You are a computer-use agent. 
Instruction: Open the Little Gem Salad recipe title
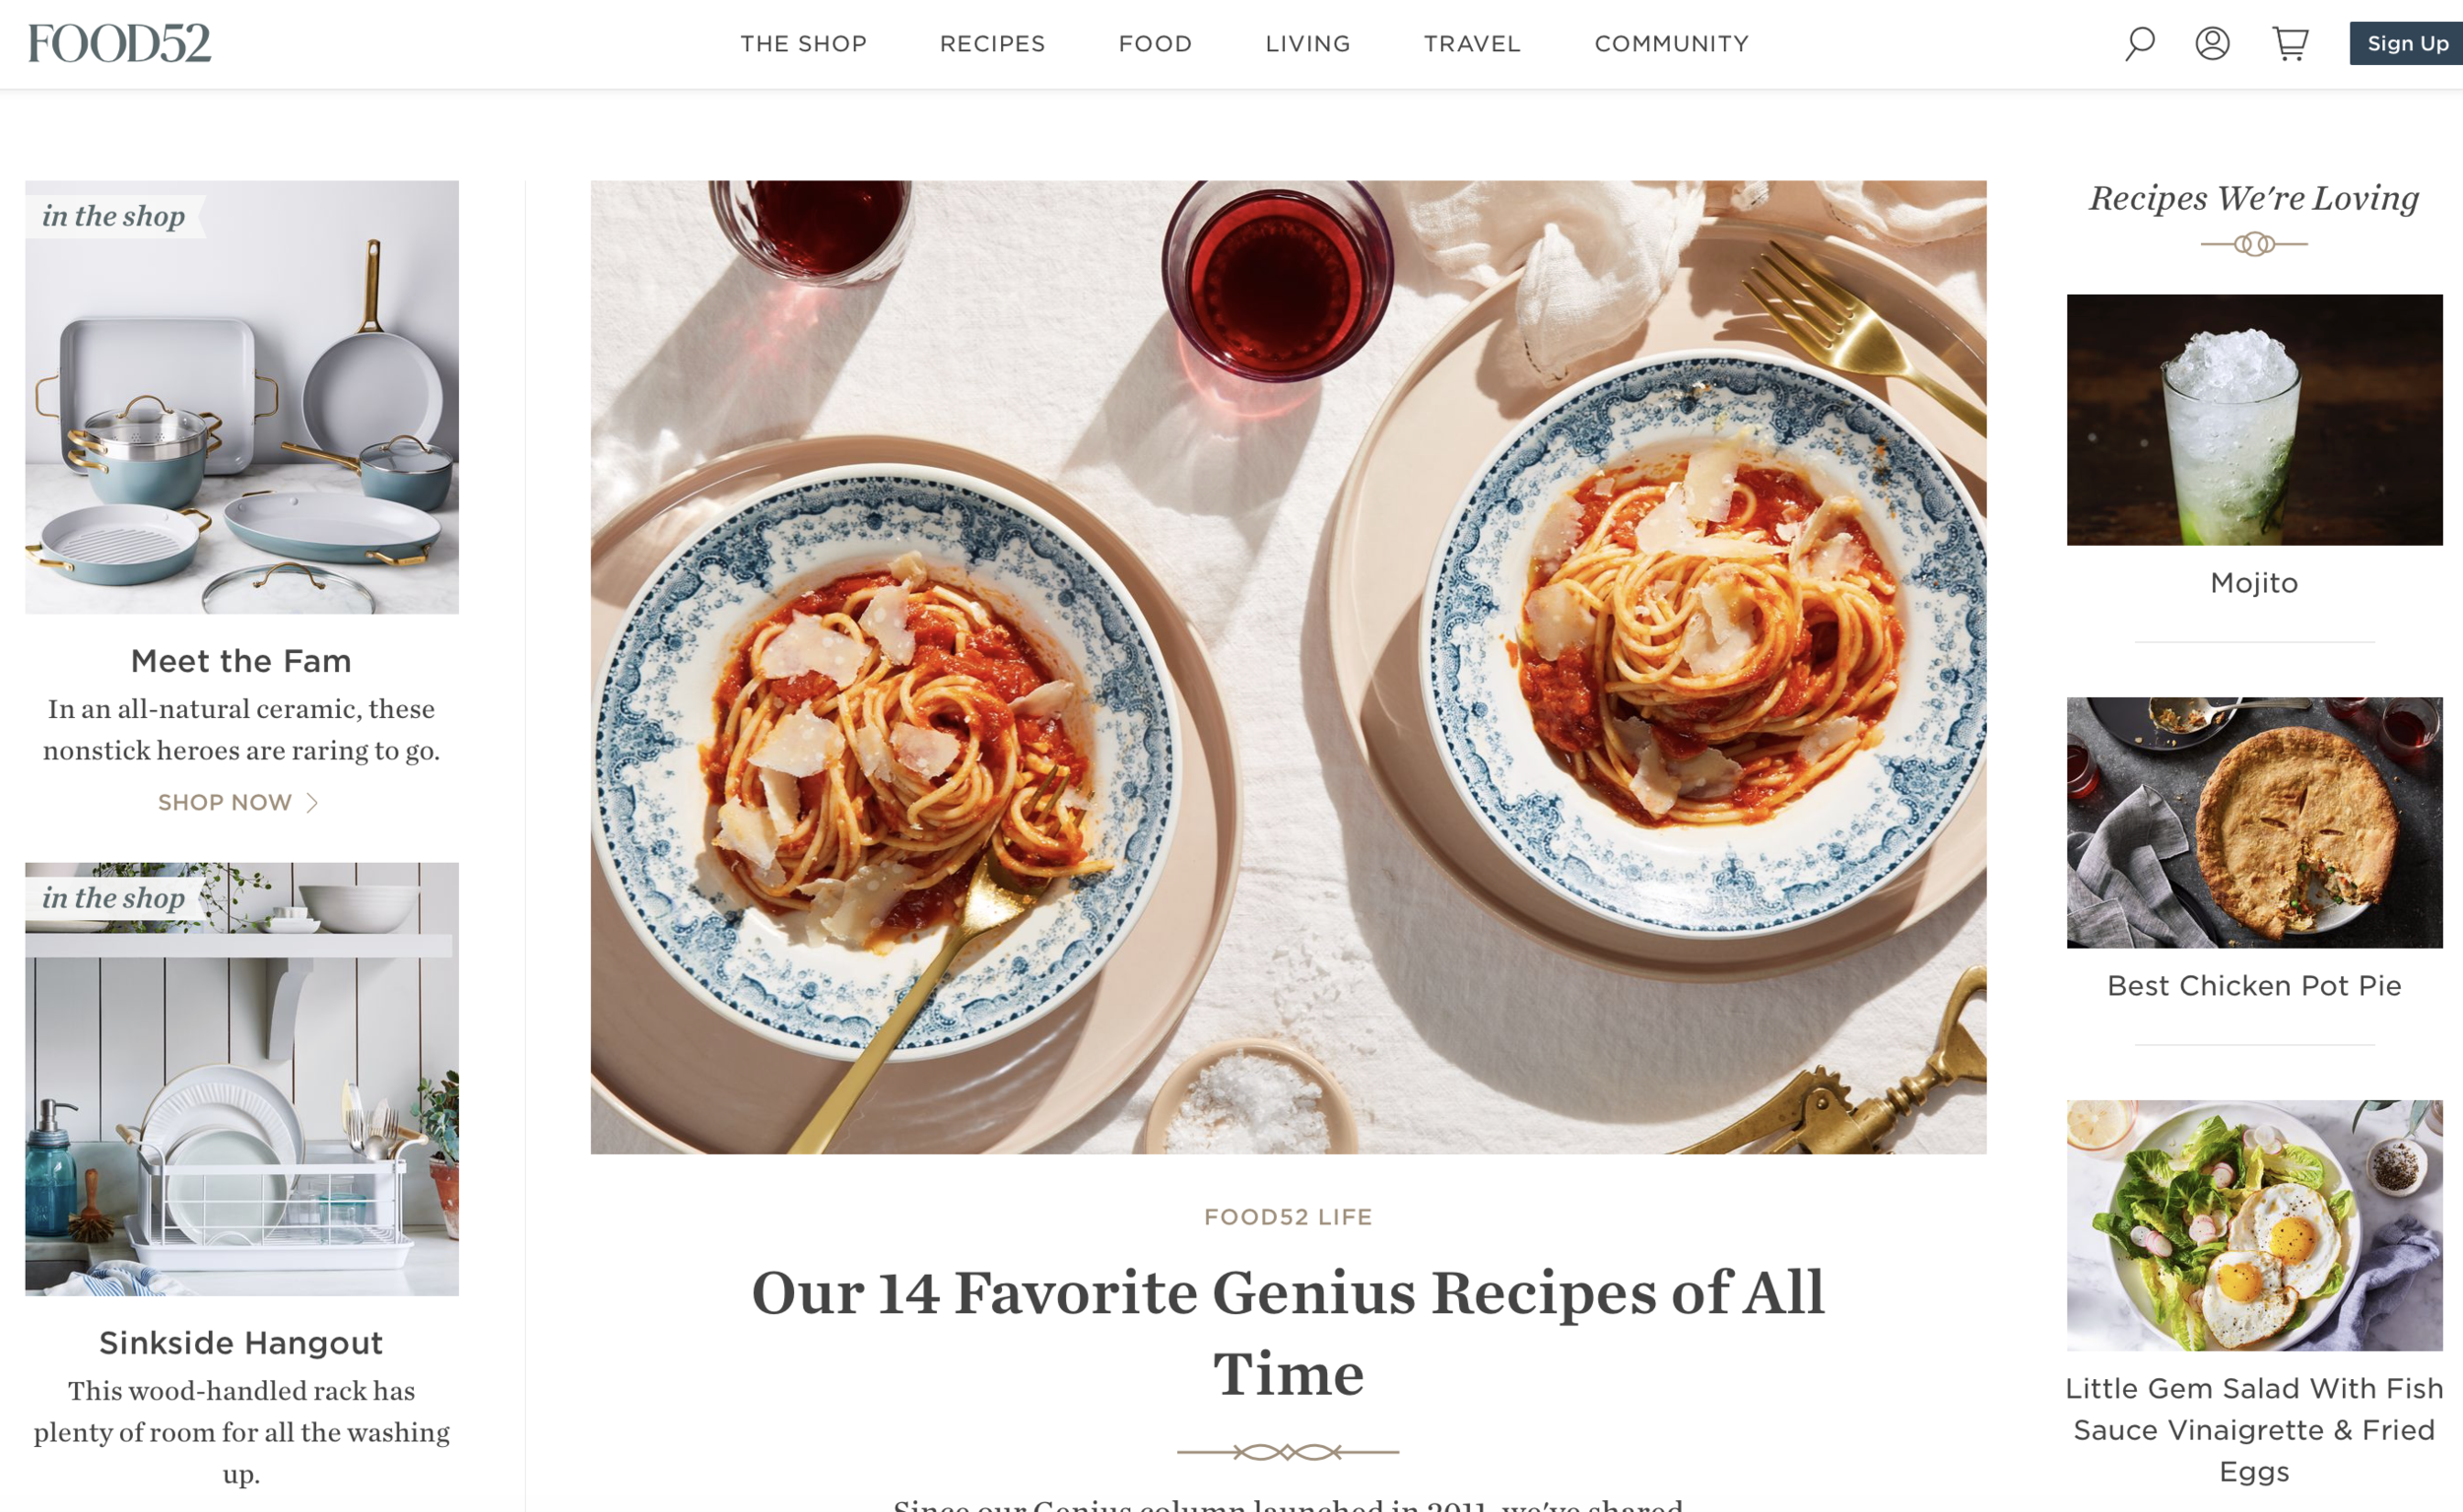pyautogui.click(x=2254, y=1430)
